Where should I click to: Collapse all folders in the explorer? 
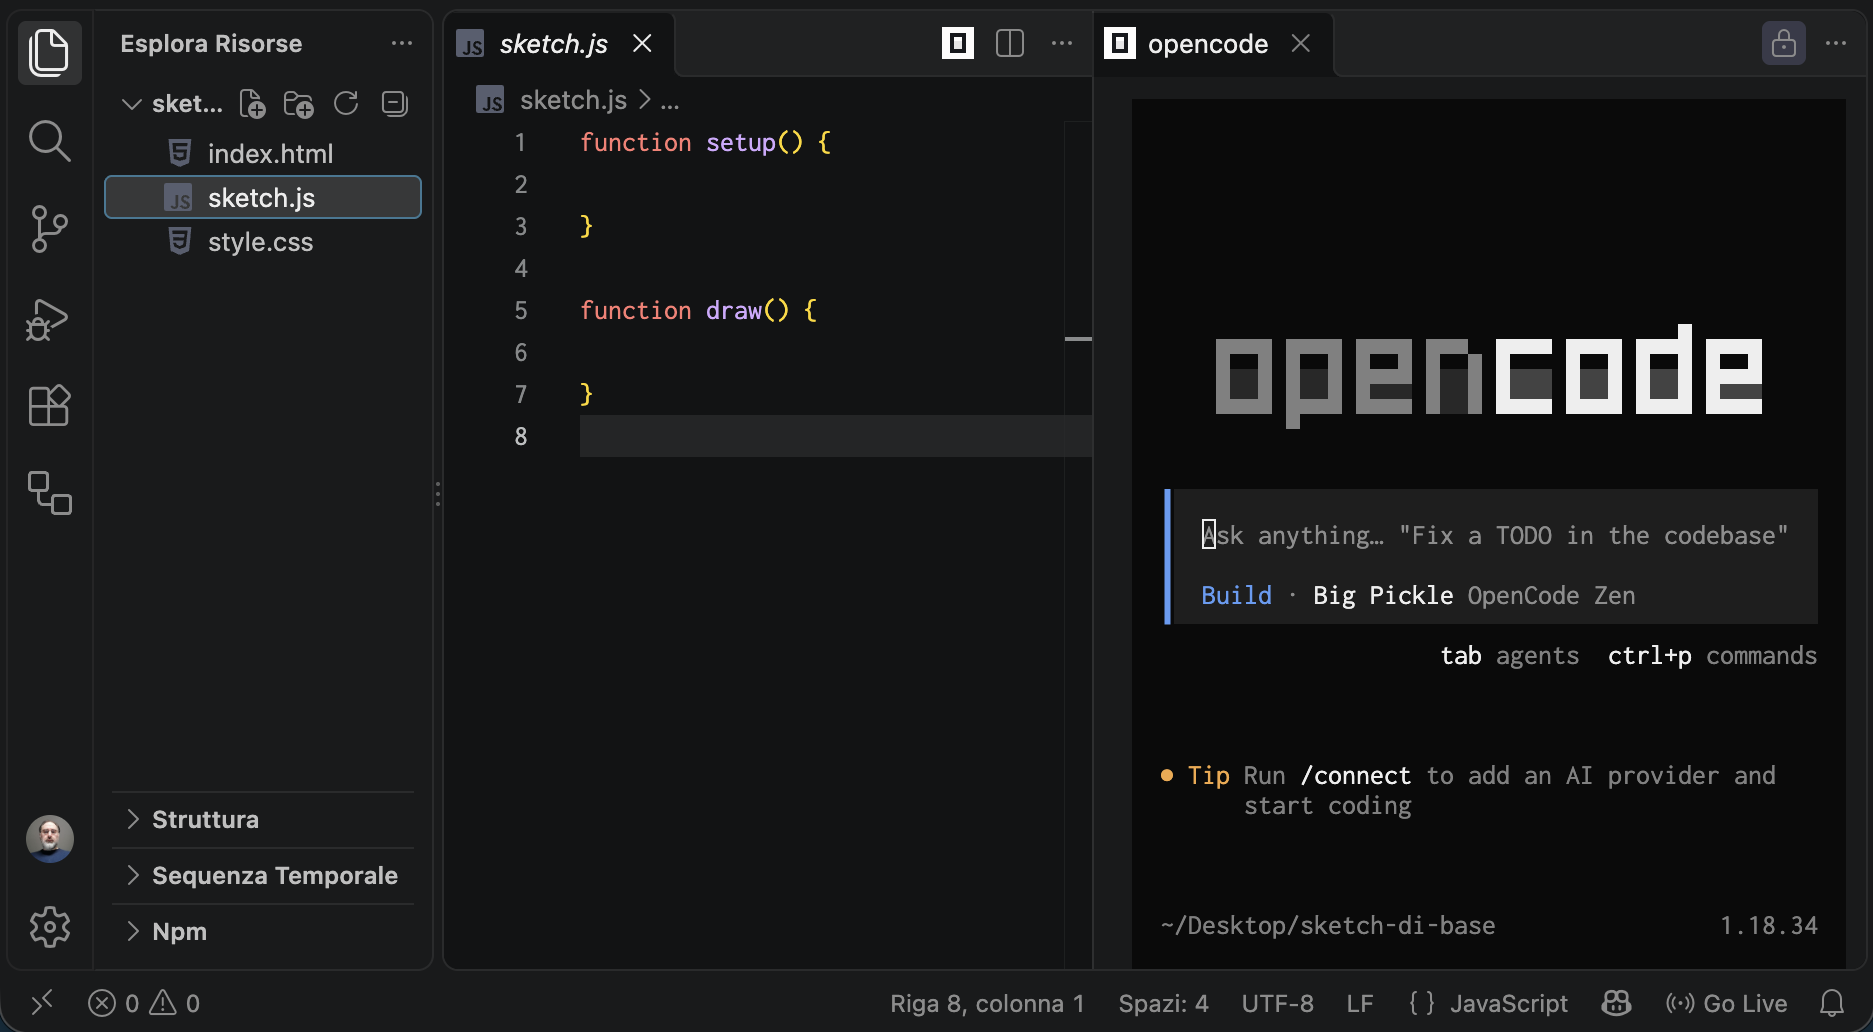[395, 103]
